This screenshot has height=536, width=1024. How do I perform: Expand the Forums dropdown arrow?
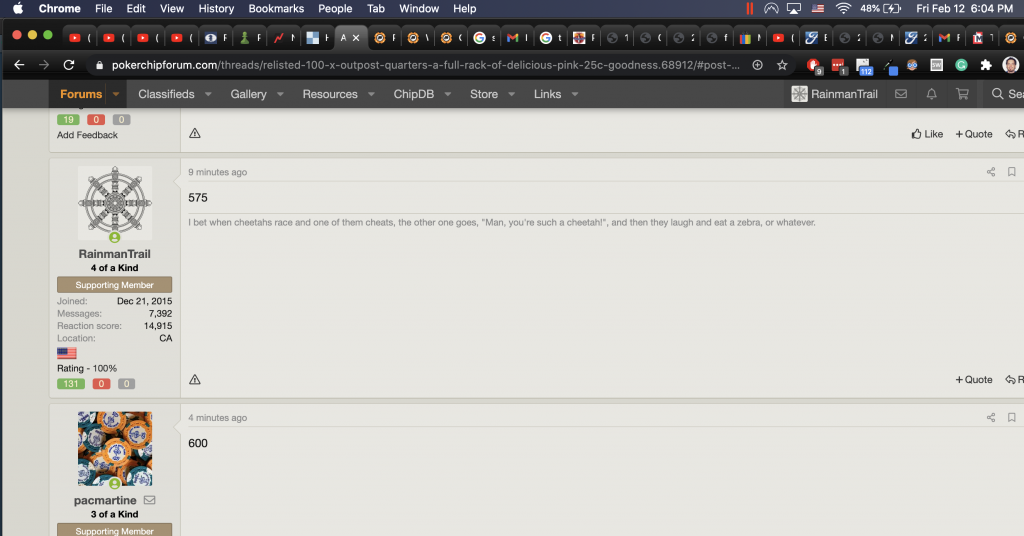116,94
